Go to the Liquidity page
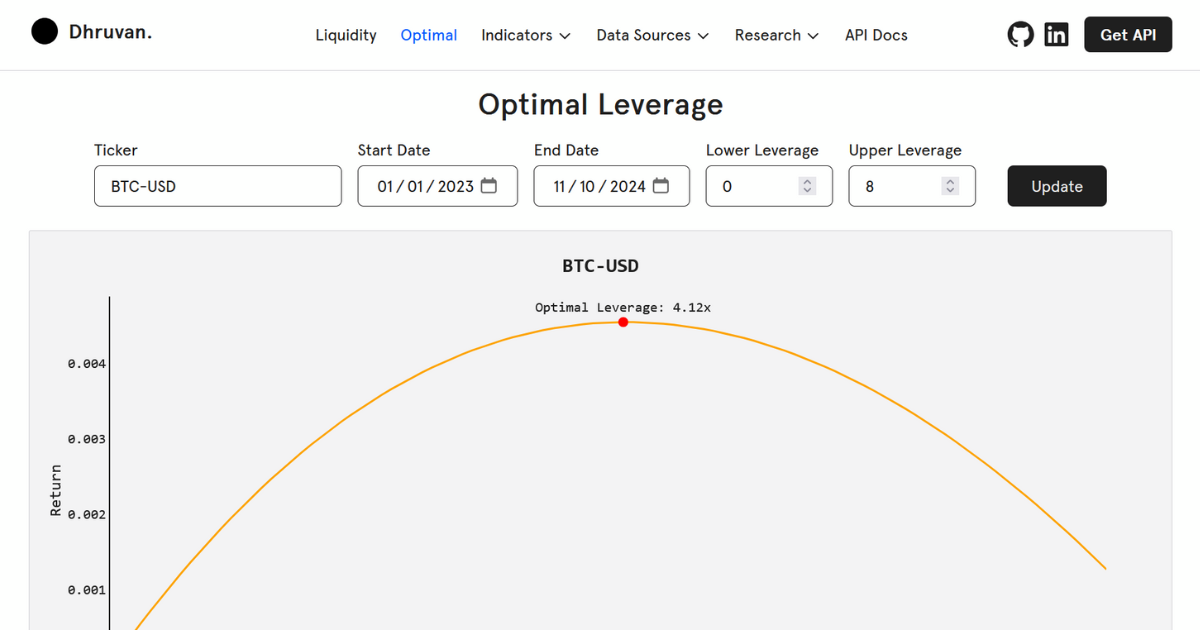 pos(346,35)
